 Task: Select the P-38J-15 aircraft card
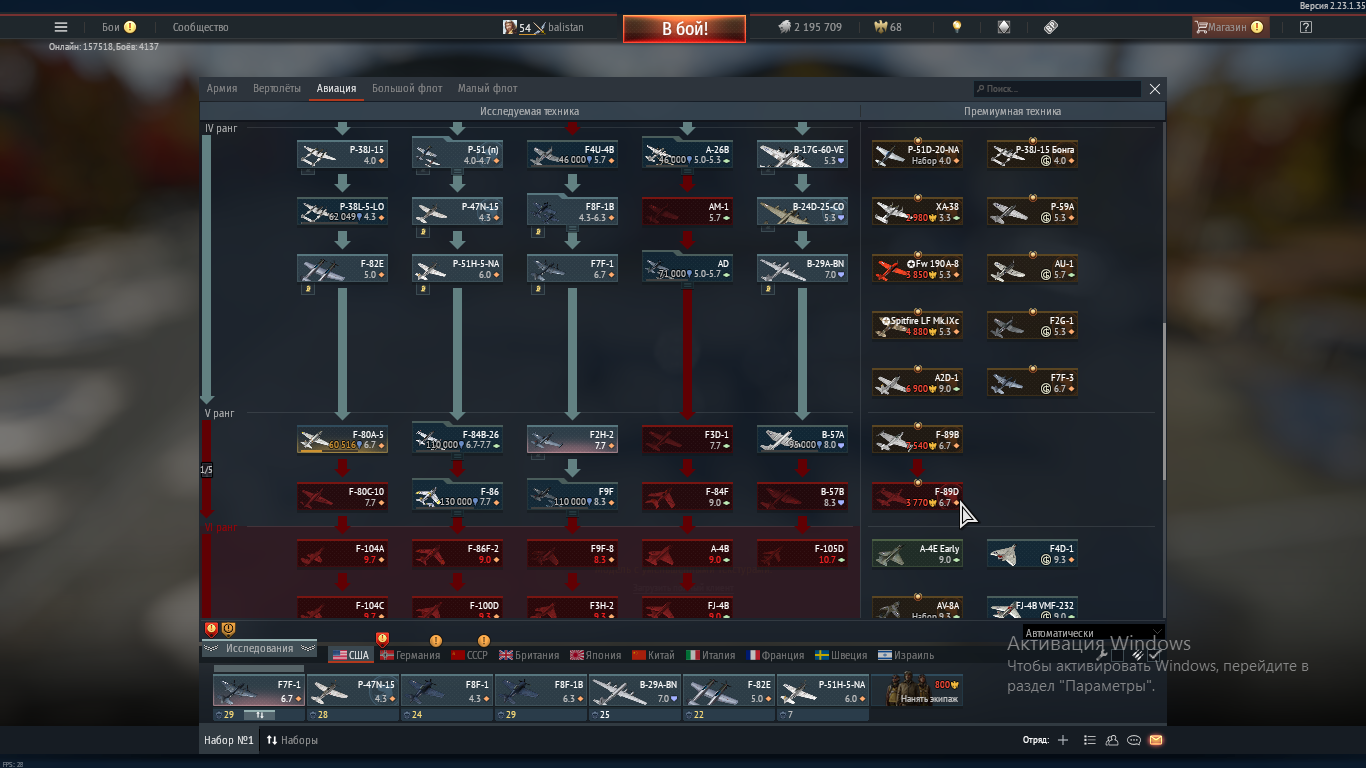point(342,155)
